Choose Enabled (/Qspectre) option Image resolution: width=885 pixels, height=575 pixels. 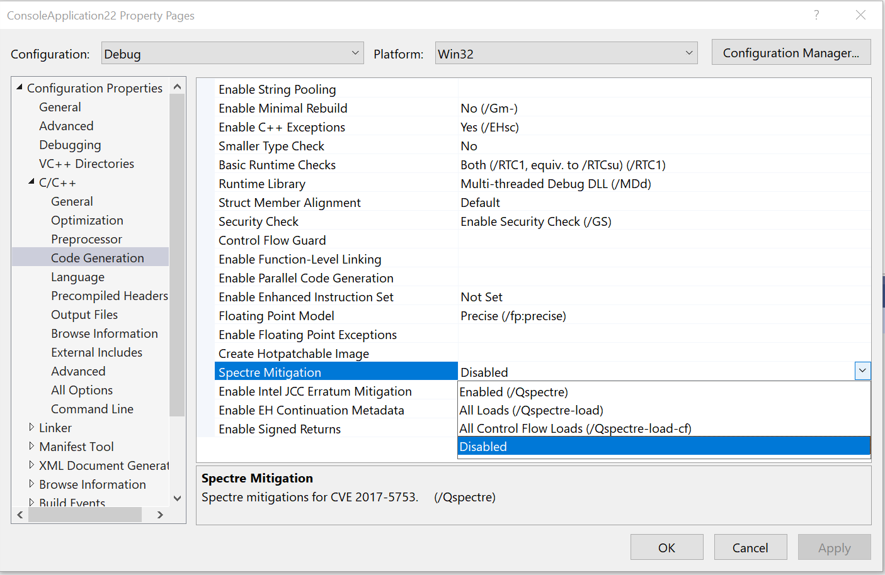click(x=514, y=392)
